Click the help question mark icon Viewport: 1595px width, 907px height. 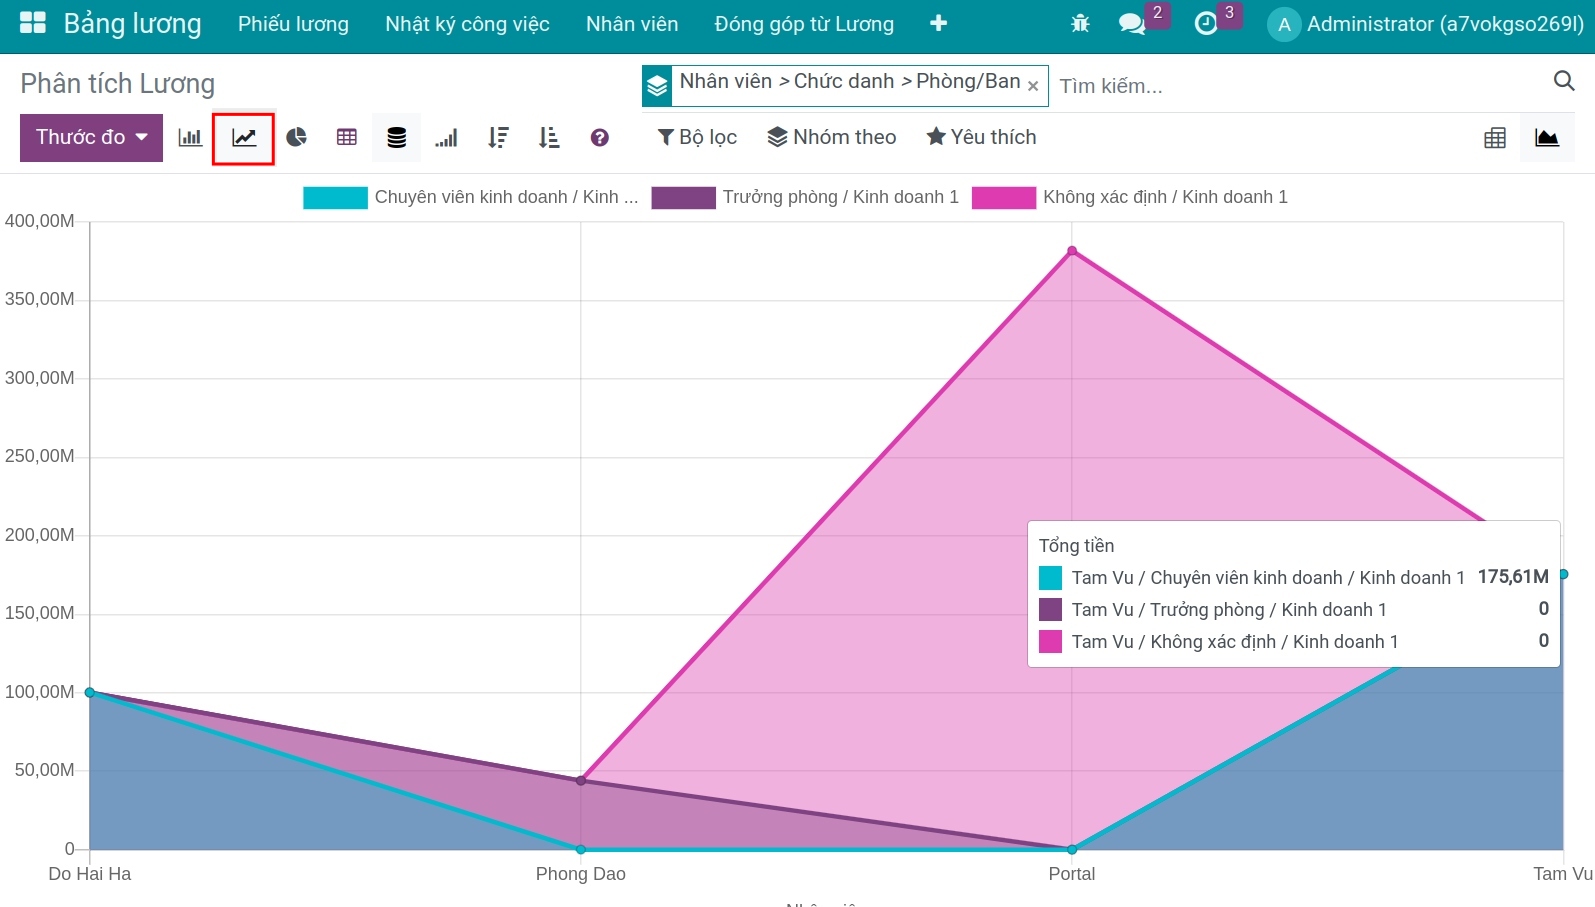tap(600, 138)
